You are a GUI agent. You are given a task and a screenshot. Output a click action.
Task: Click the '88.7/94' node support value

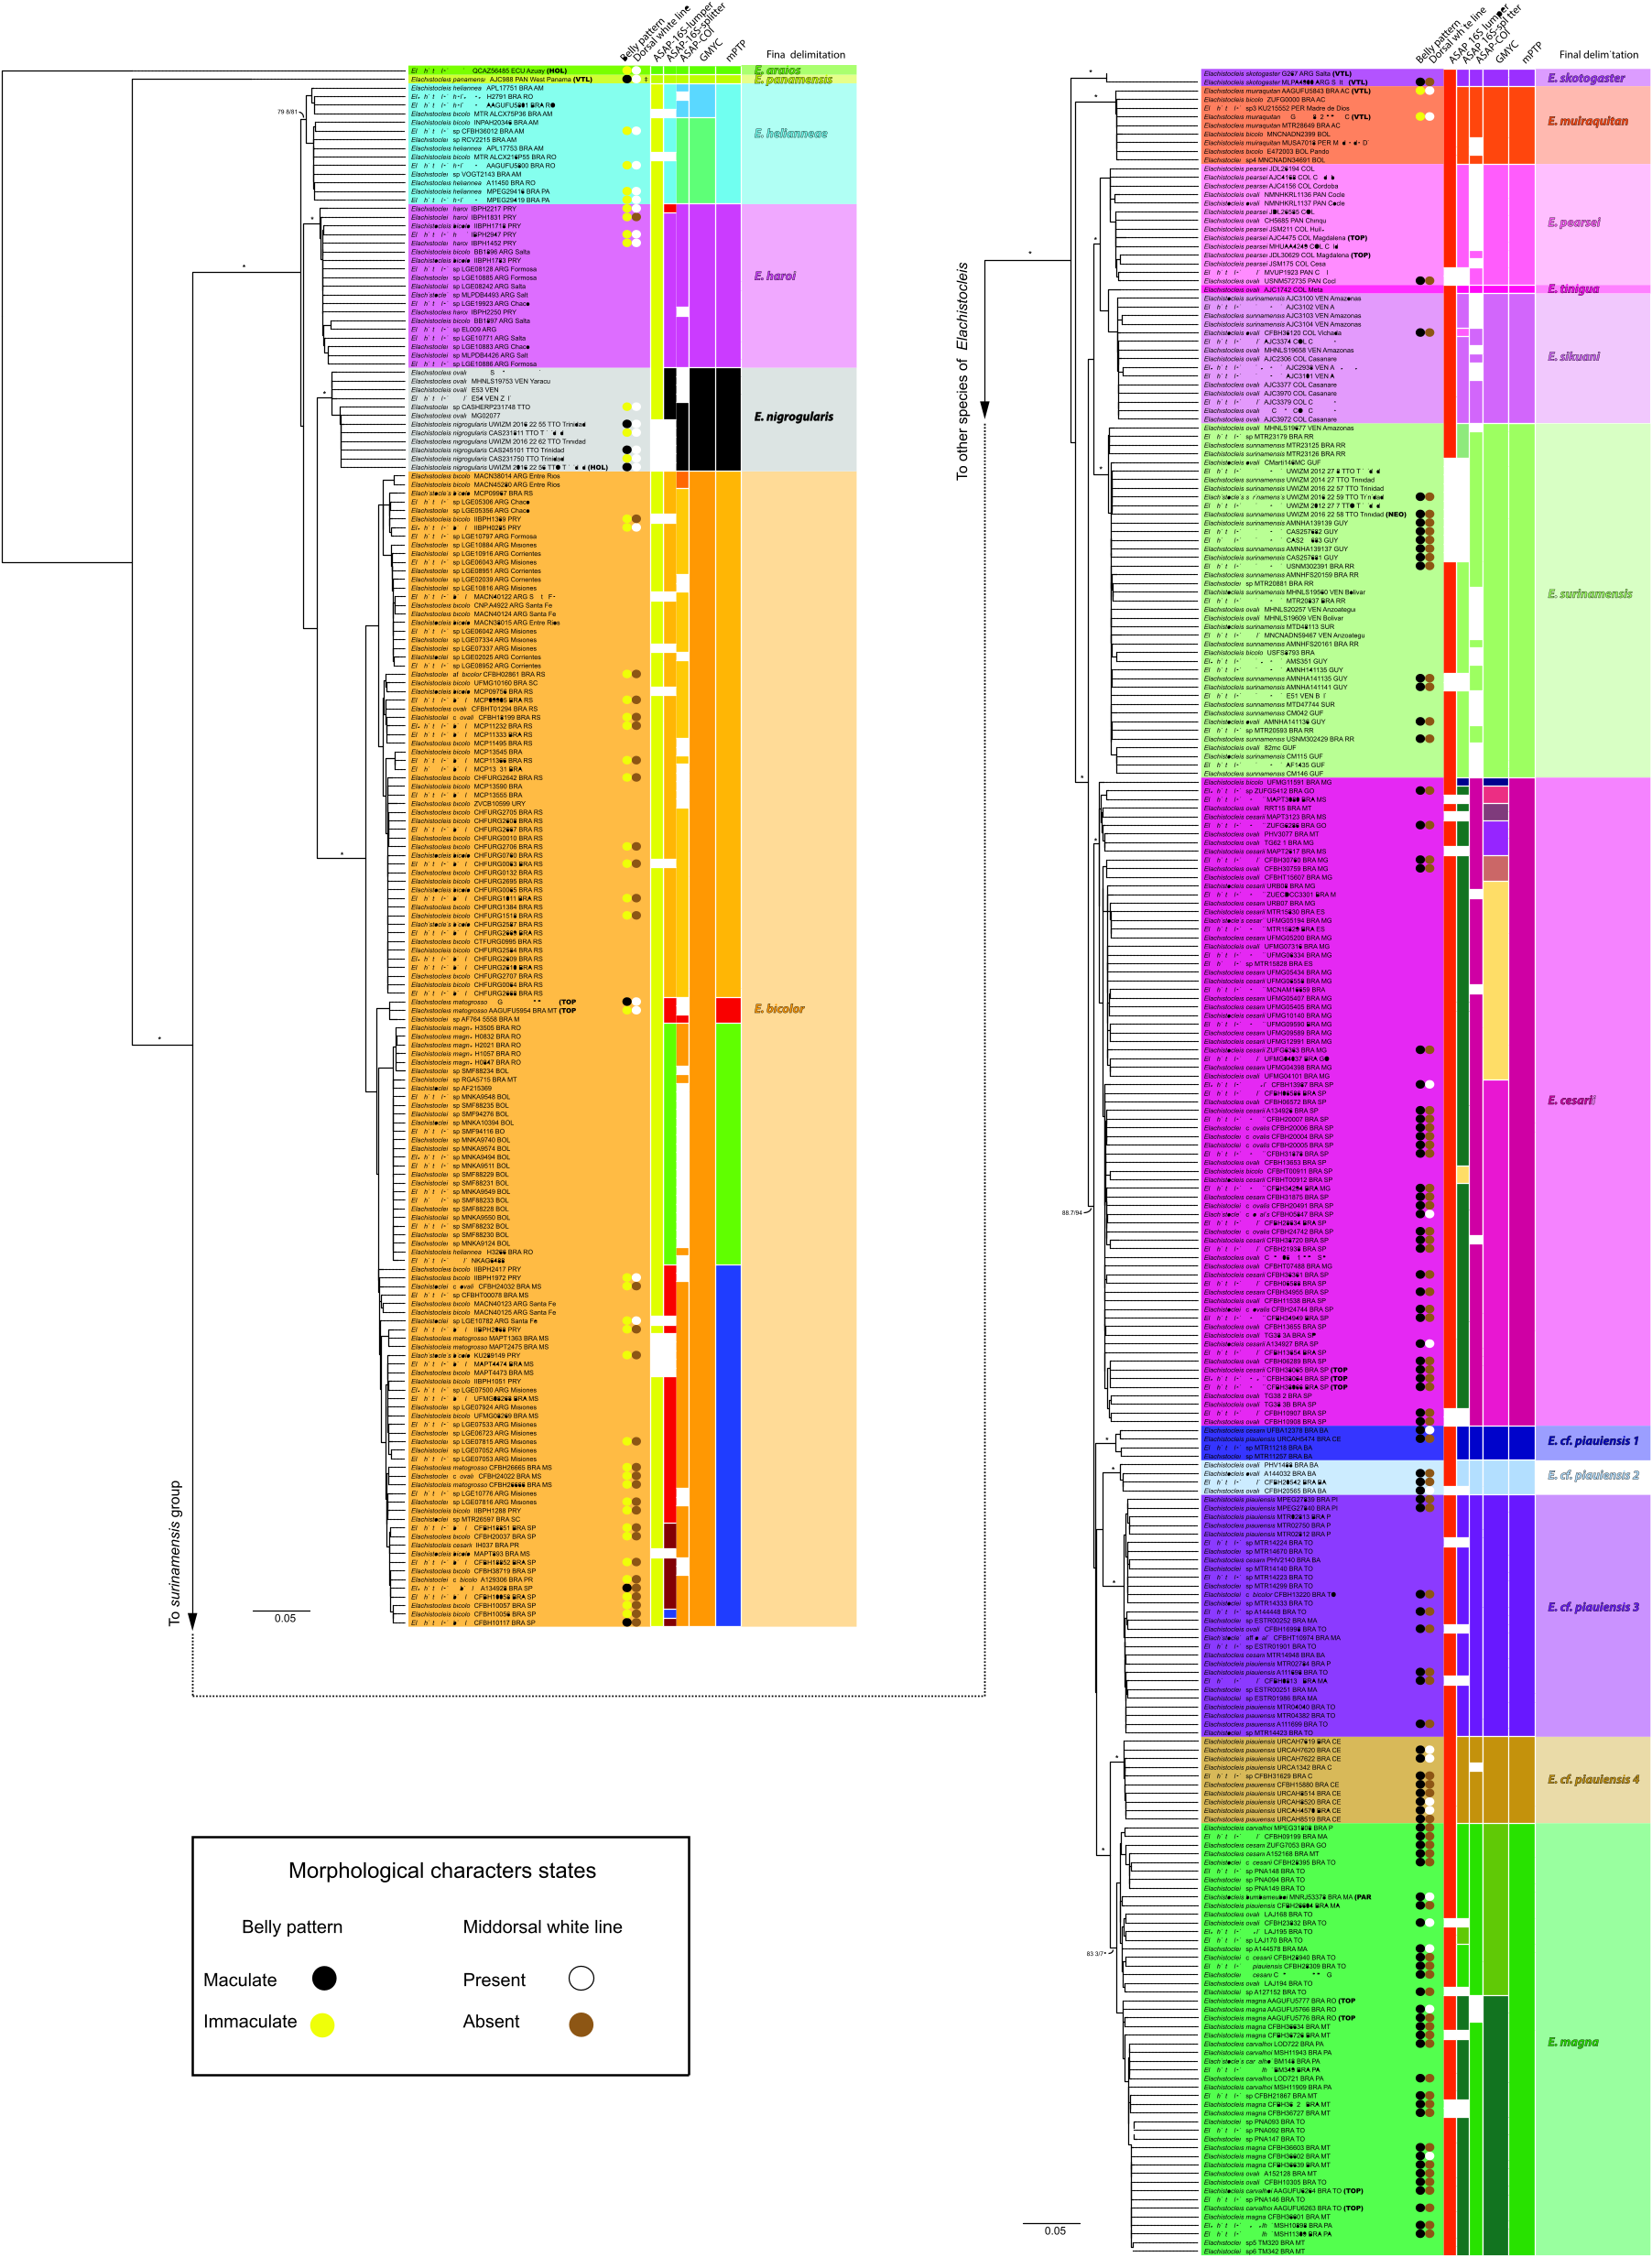pos(1072,1212)
